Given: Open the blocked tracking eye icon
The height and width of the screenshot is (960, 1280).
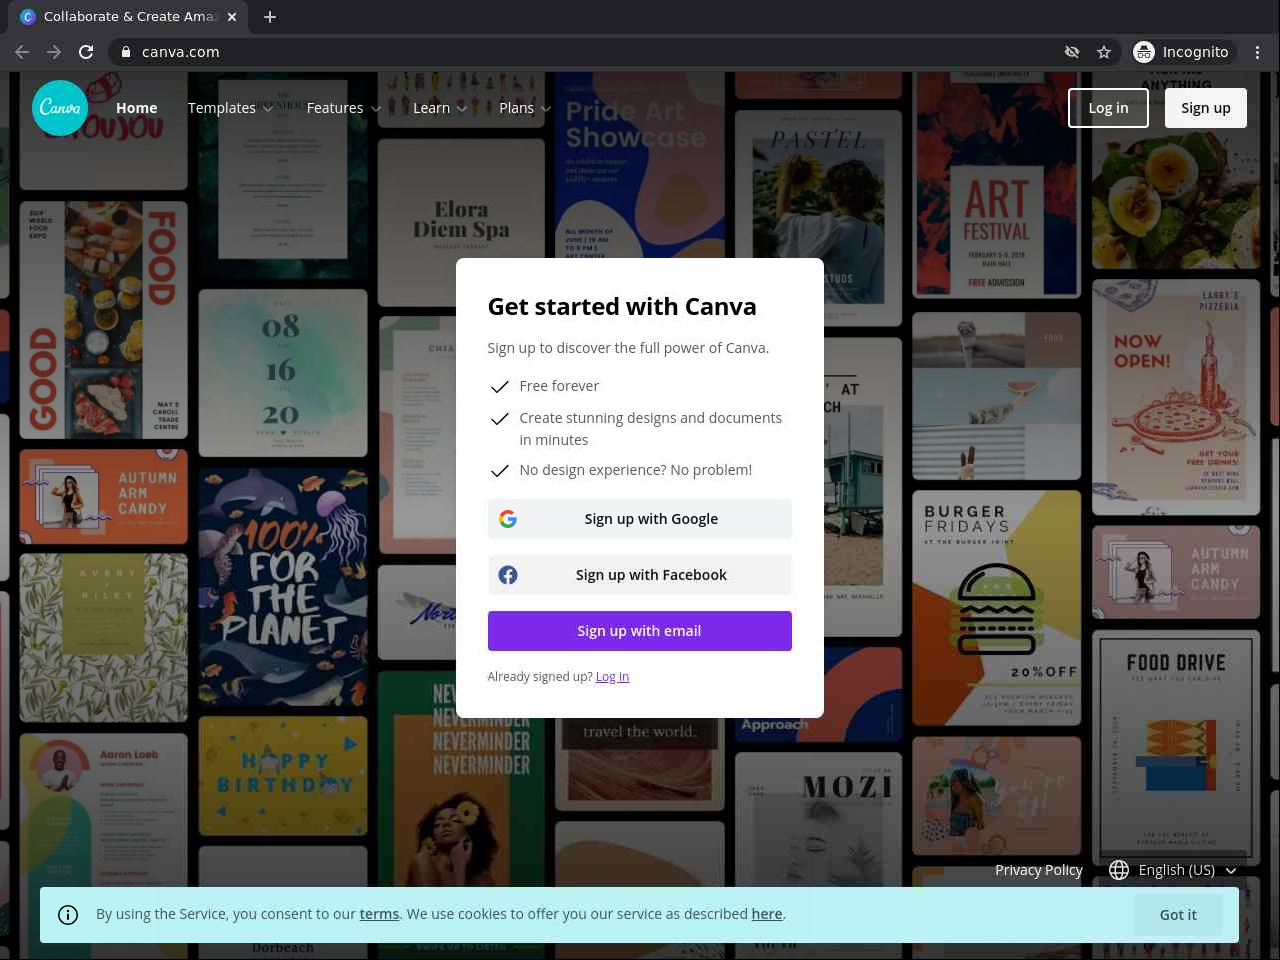Looking at the screenshot, I should [x=1072, y=52].
